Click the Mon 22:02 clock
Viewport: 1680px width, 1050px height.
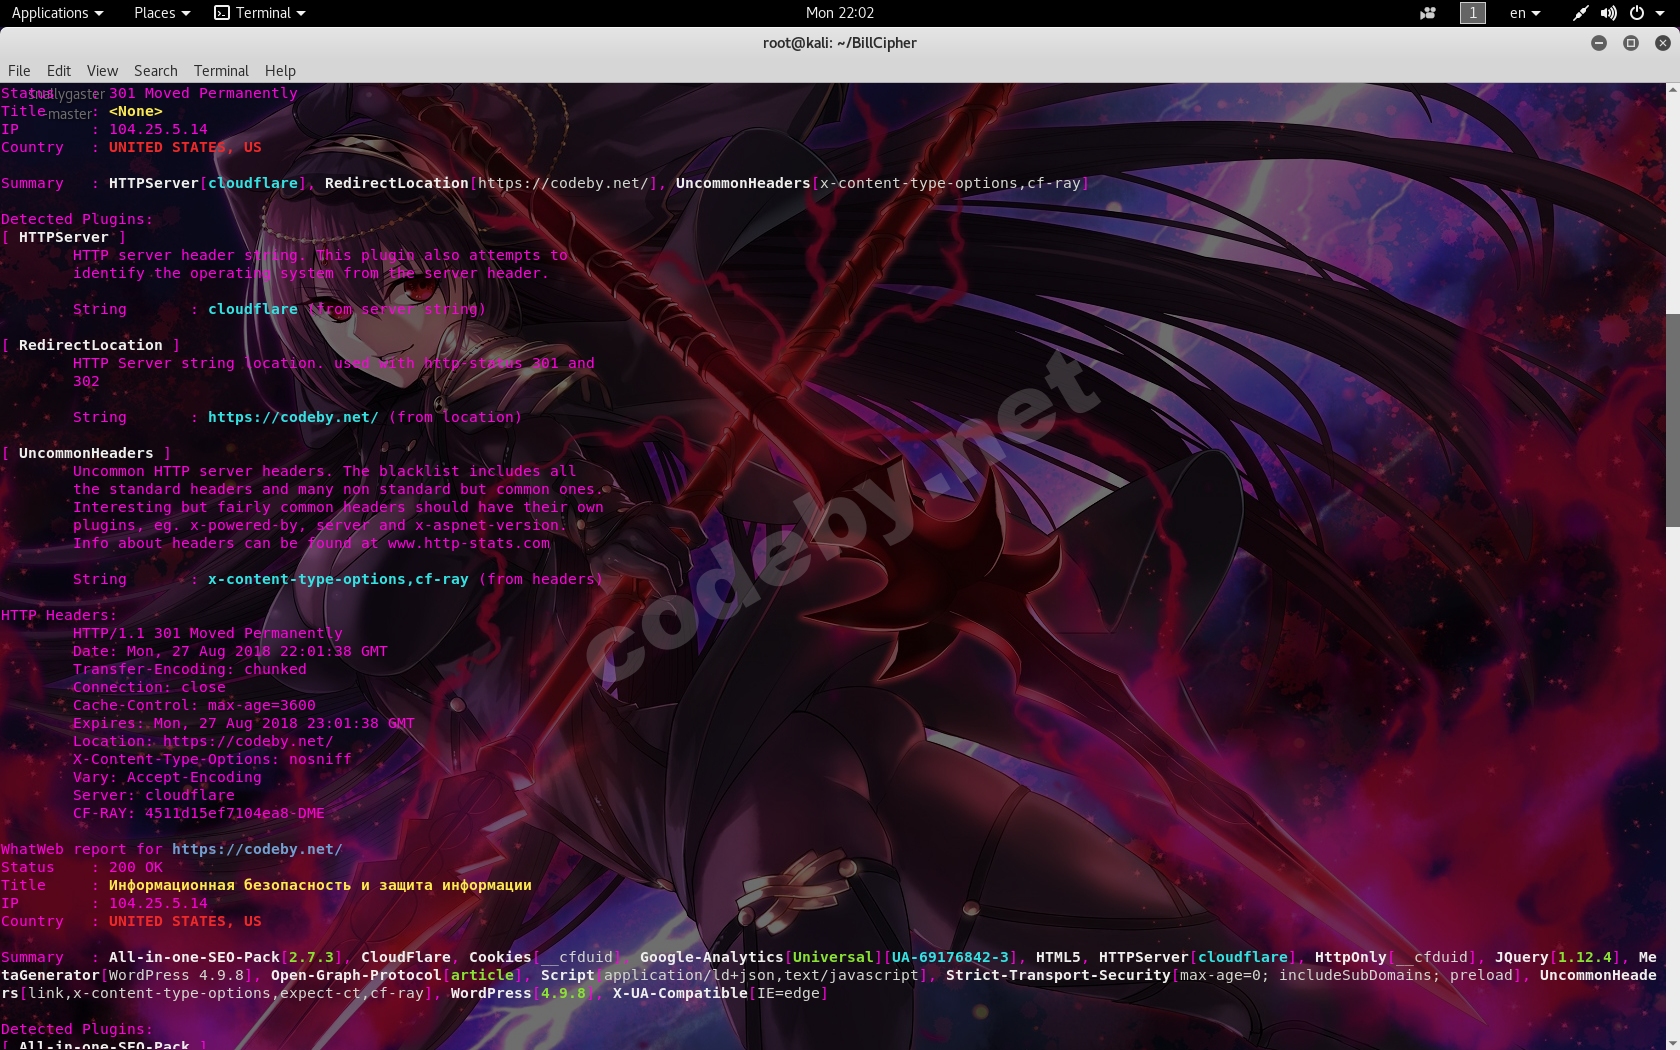[840, 13]
